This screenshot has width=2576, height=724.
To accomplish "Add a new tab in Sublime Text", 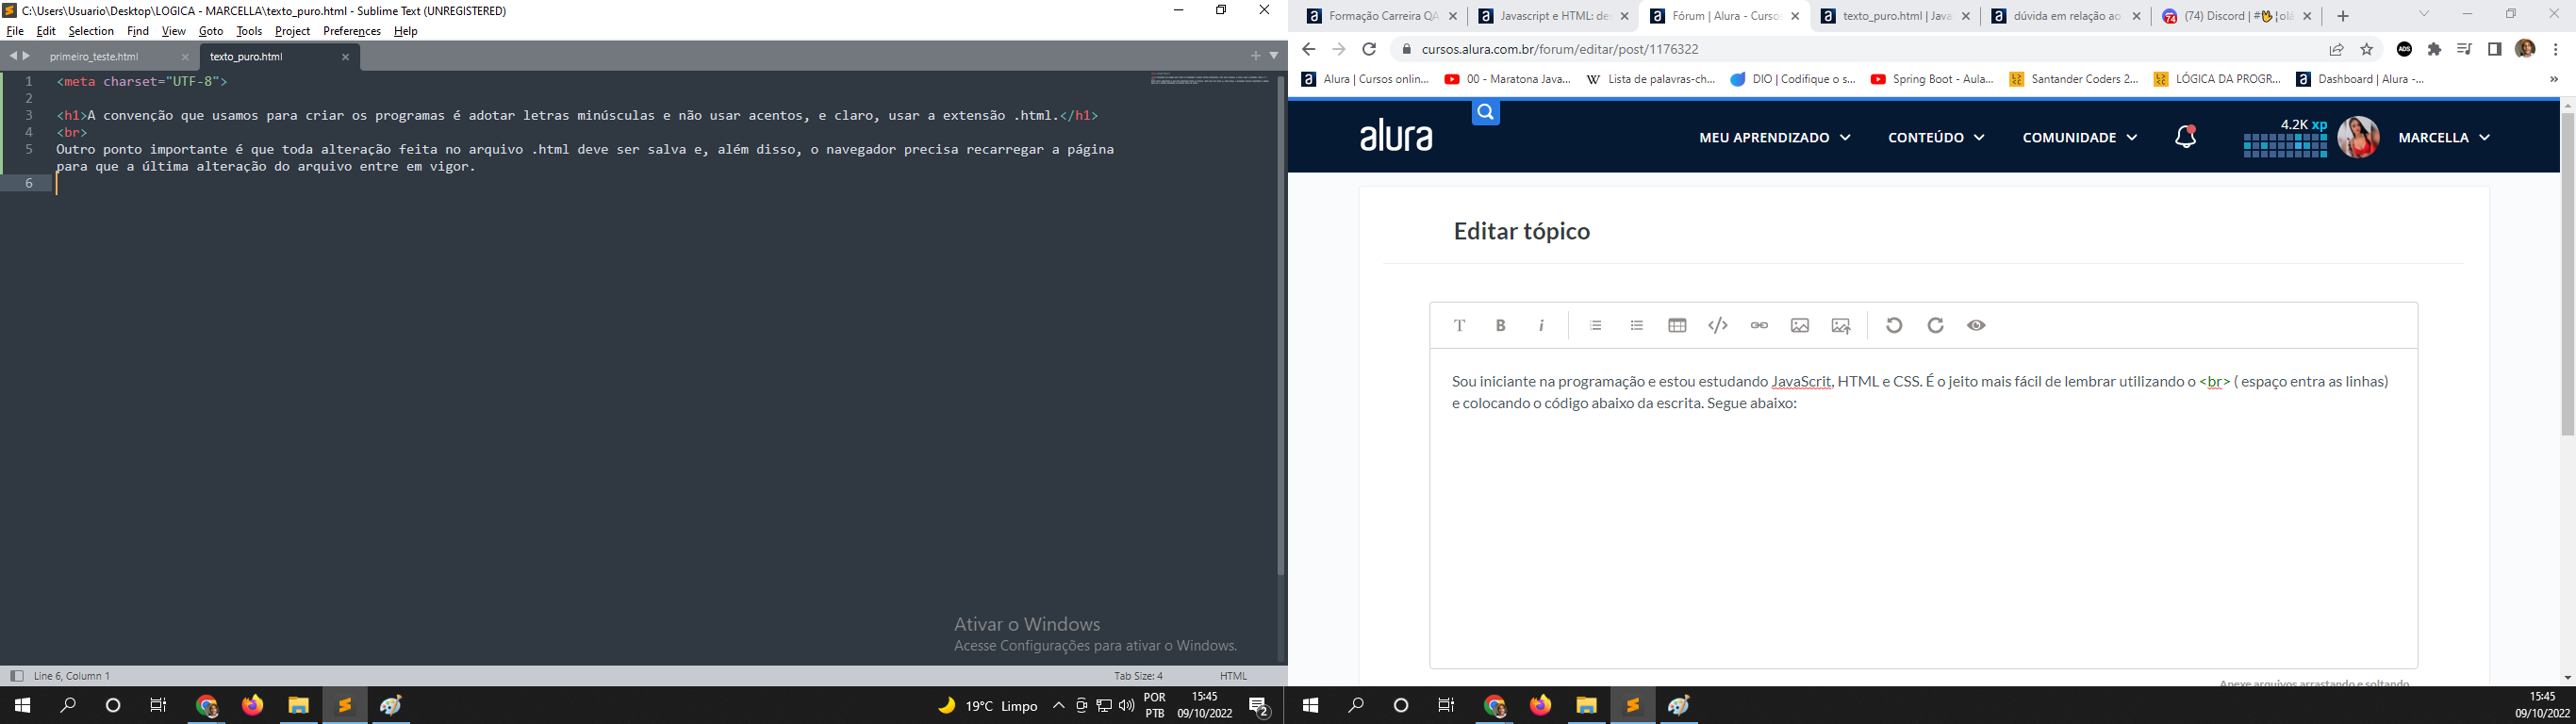I will click(1255, 56).
